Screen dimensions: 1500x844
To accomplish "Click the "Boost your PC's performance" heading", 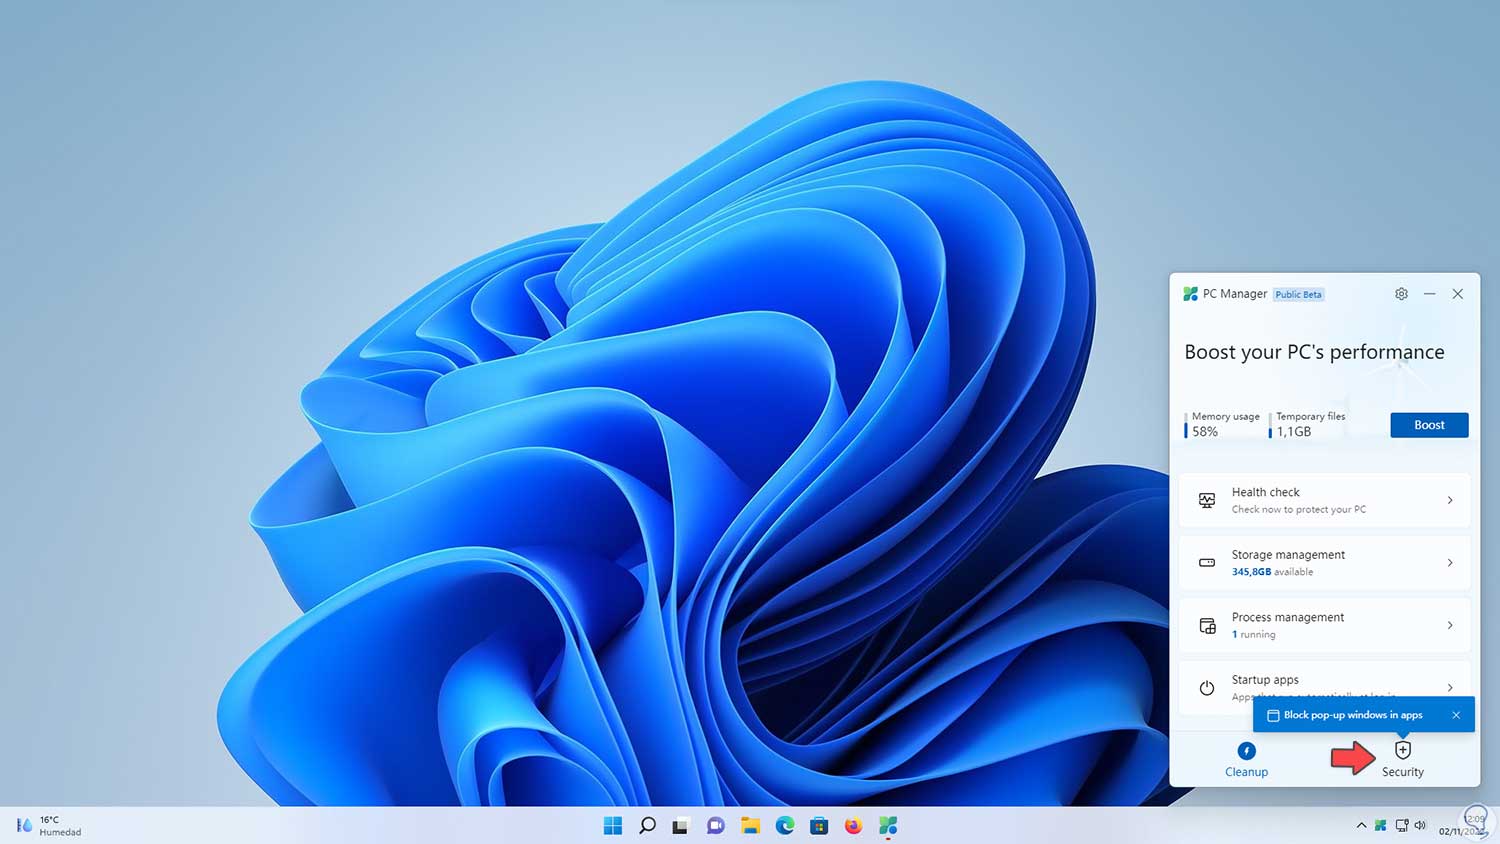I will (1314, 352).
